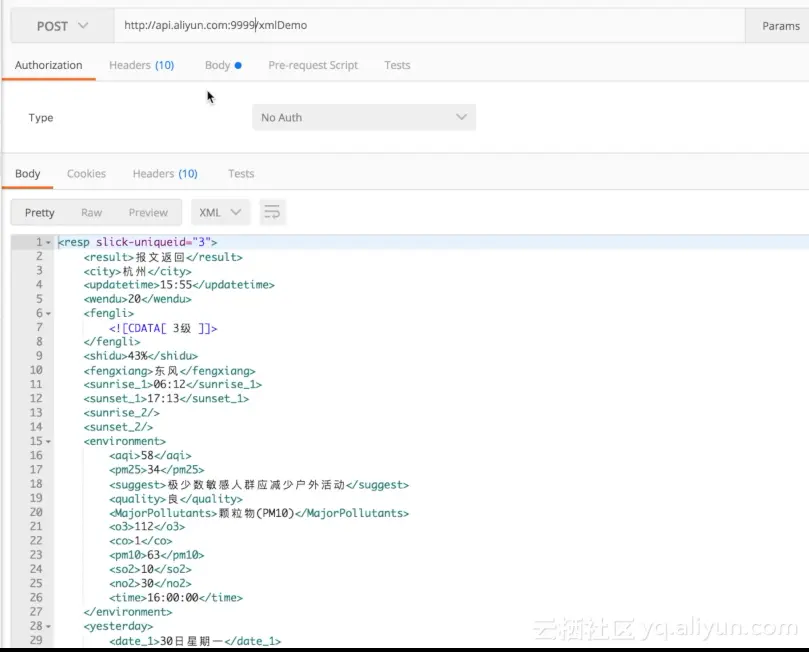
Task: Click the request URL input field
Action: 429,25
